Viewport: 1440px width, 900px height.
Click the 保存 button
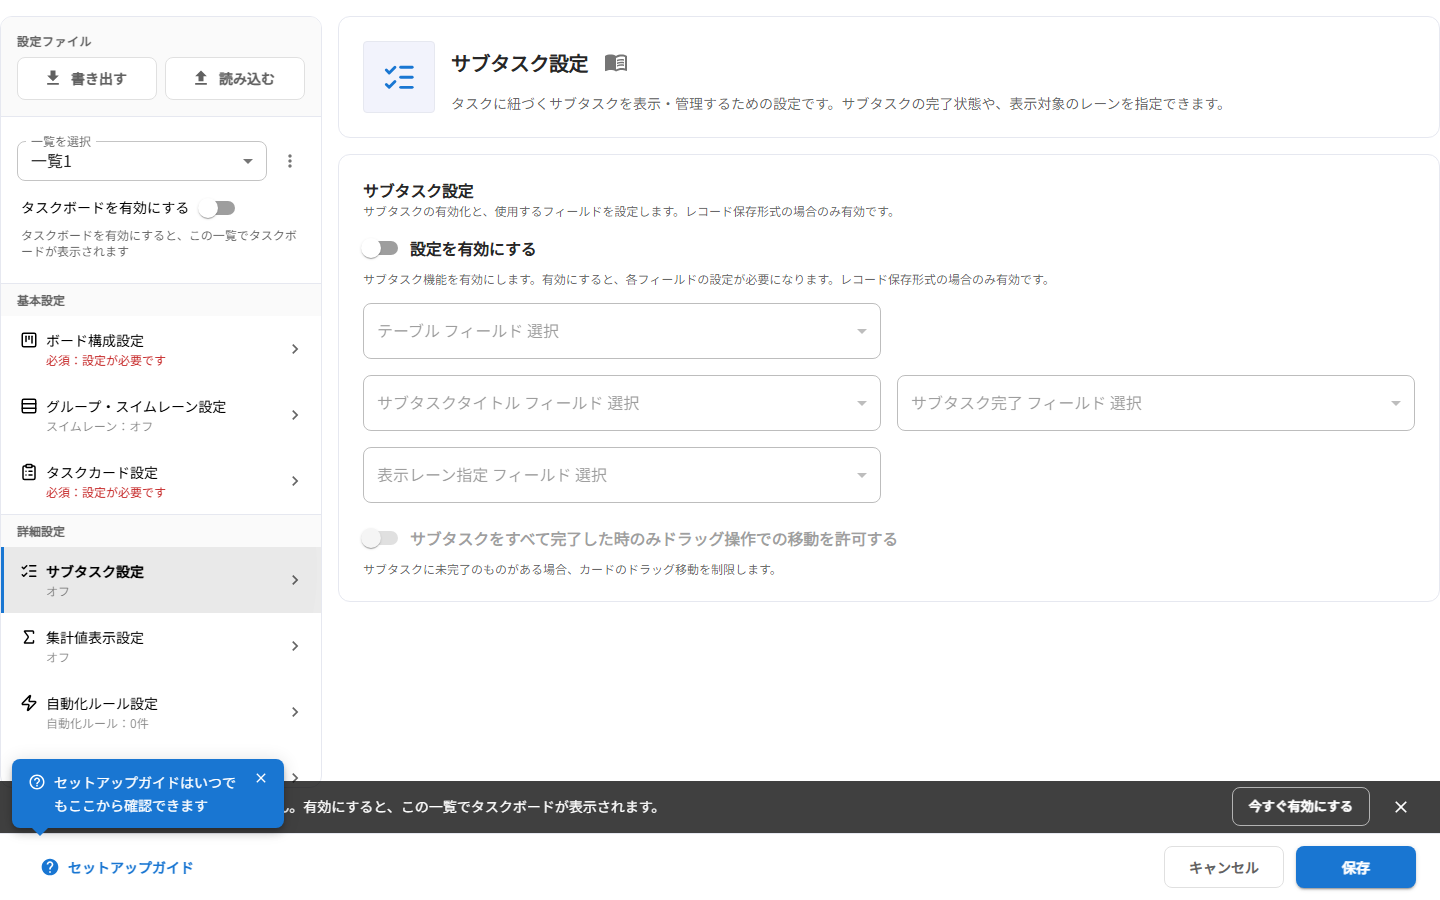coord(1356,867)
